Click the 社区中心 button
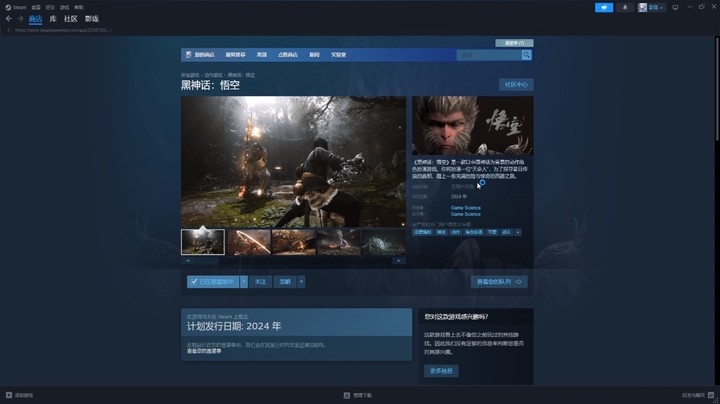The width and height of the screenshot is (720, 404). pyautogui.click(x=516, y=84)
